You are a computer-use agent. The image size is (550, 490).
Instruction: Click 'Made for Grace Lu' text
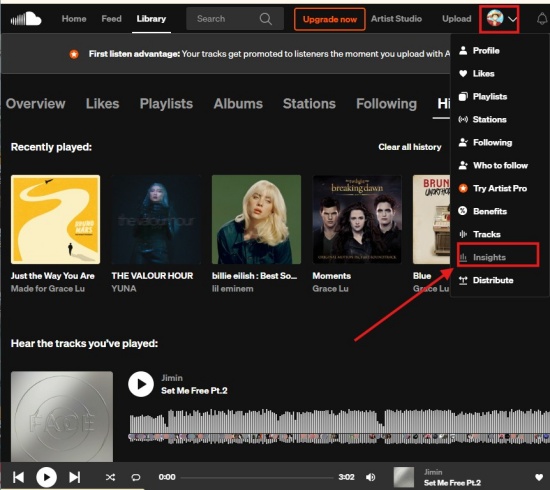48,289
